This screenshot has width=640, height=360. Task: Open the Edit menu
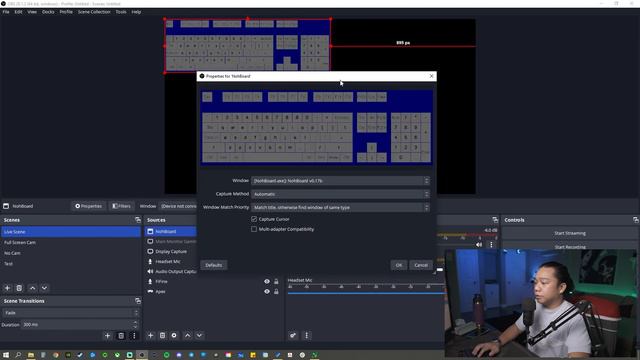click(x=18, y=12)
